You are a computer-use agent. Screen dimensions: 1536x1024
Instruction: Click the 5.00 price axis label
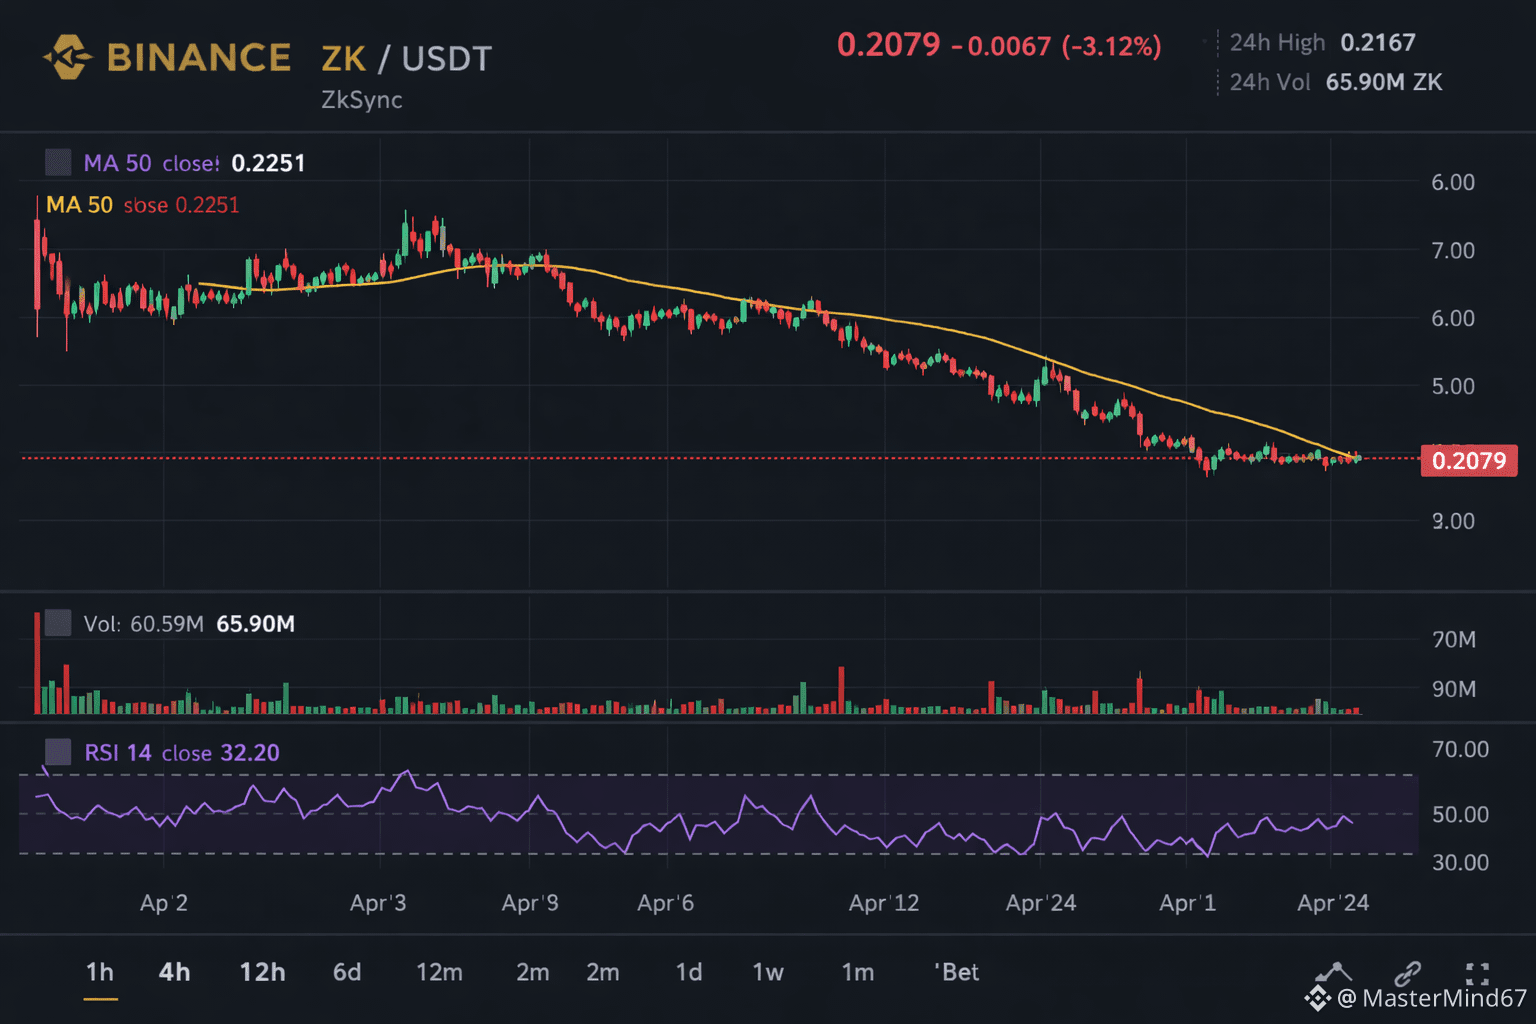(1453, 386)
